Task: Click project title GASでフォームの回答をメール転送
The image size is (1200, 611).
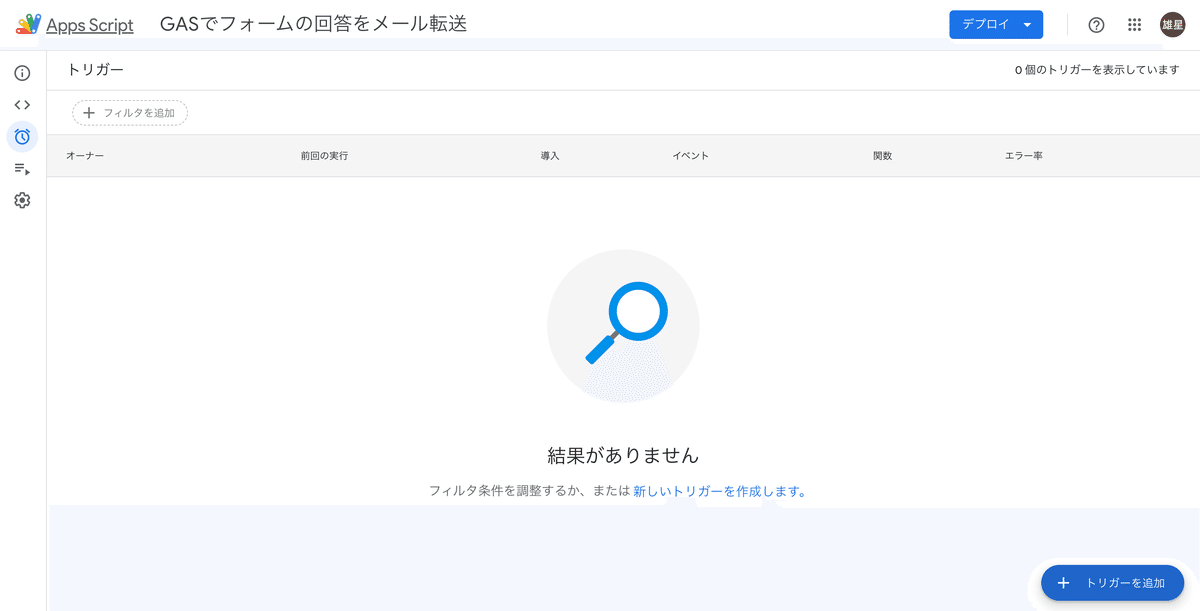Action: point(313,24)
